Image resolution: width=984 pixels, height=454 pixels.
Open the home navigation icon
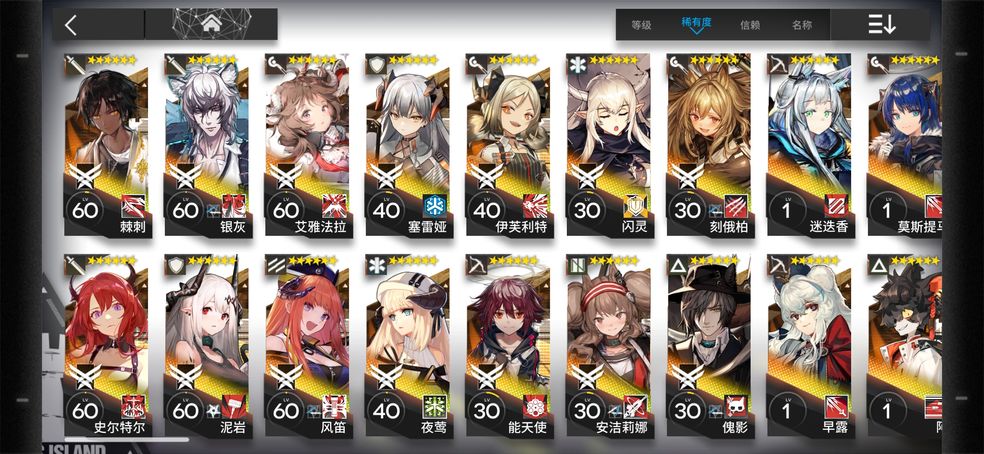211,24
